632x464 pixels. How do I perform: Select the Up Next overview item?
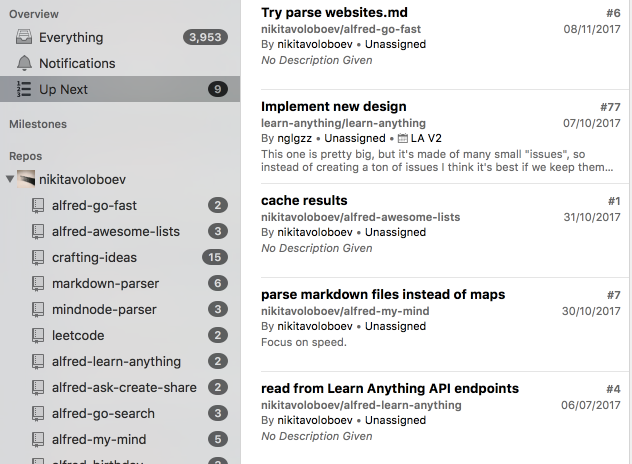tap(120, 89)
